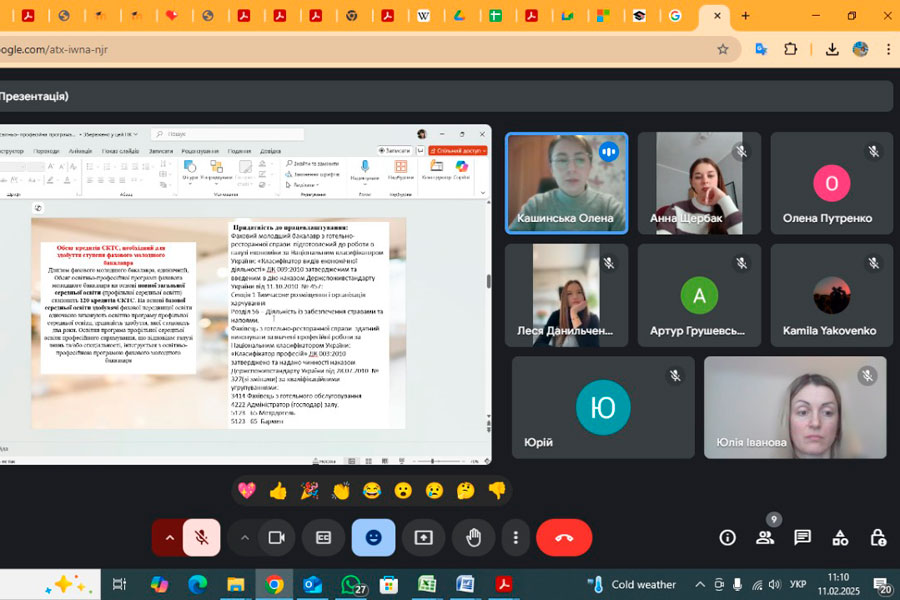
Task: Open Chrome three-dot menu
Action: [888, 49]
